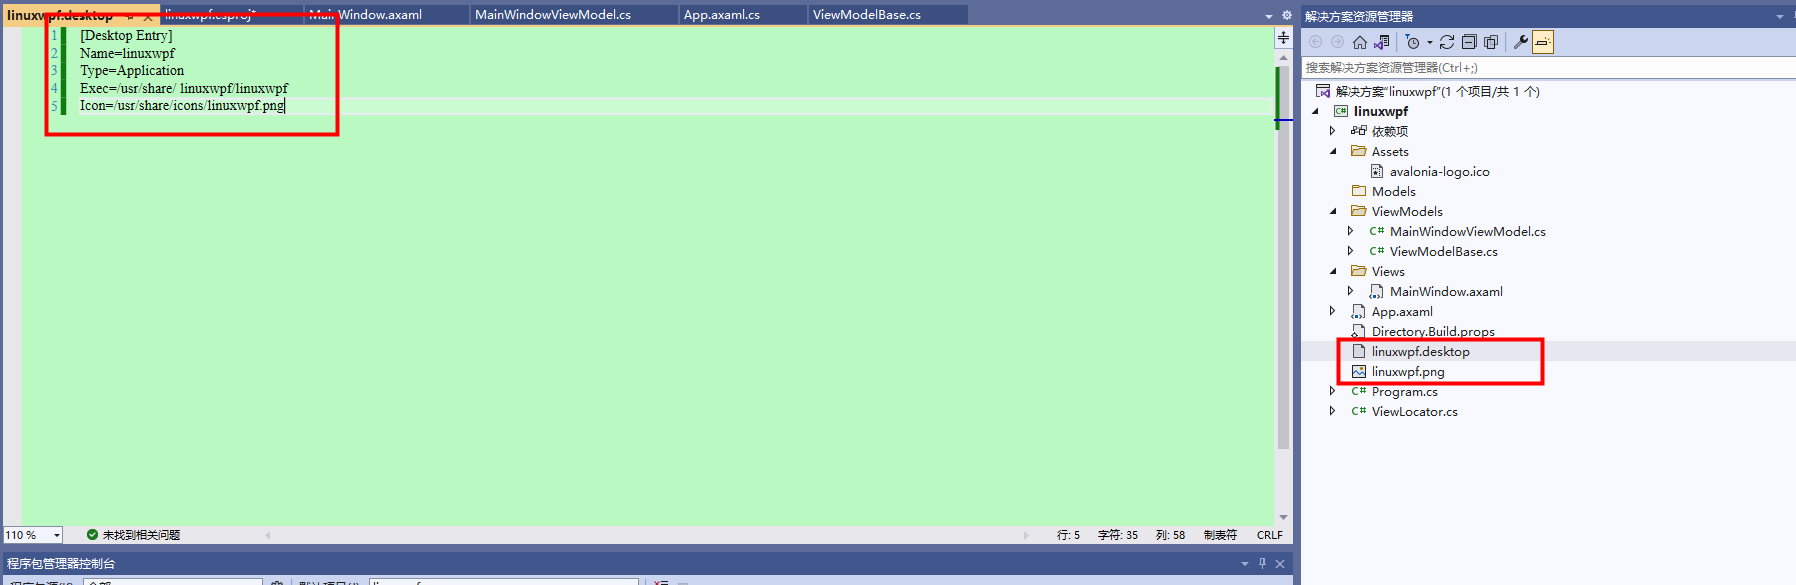Click the 制表符 tabs indicator
Image resolution: width=1796 pixels, height=585 pixels.
pyautogui.click(x=1220, y=535)
